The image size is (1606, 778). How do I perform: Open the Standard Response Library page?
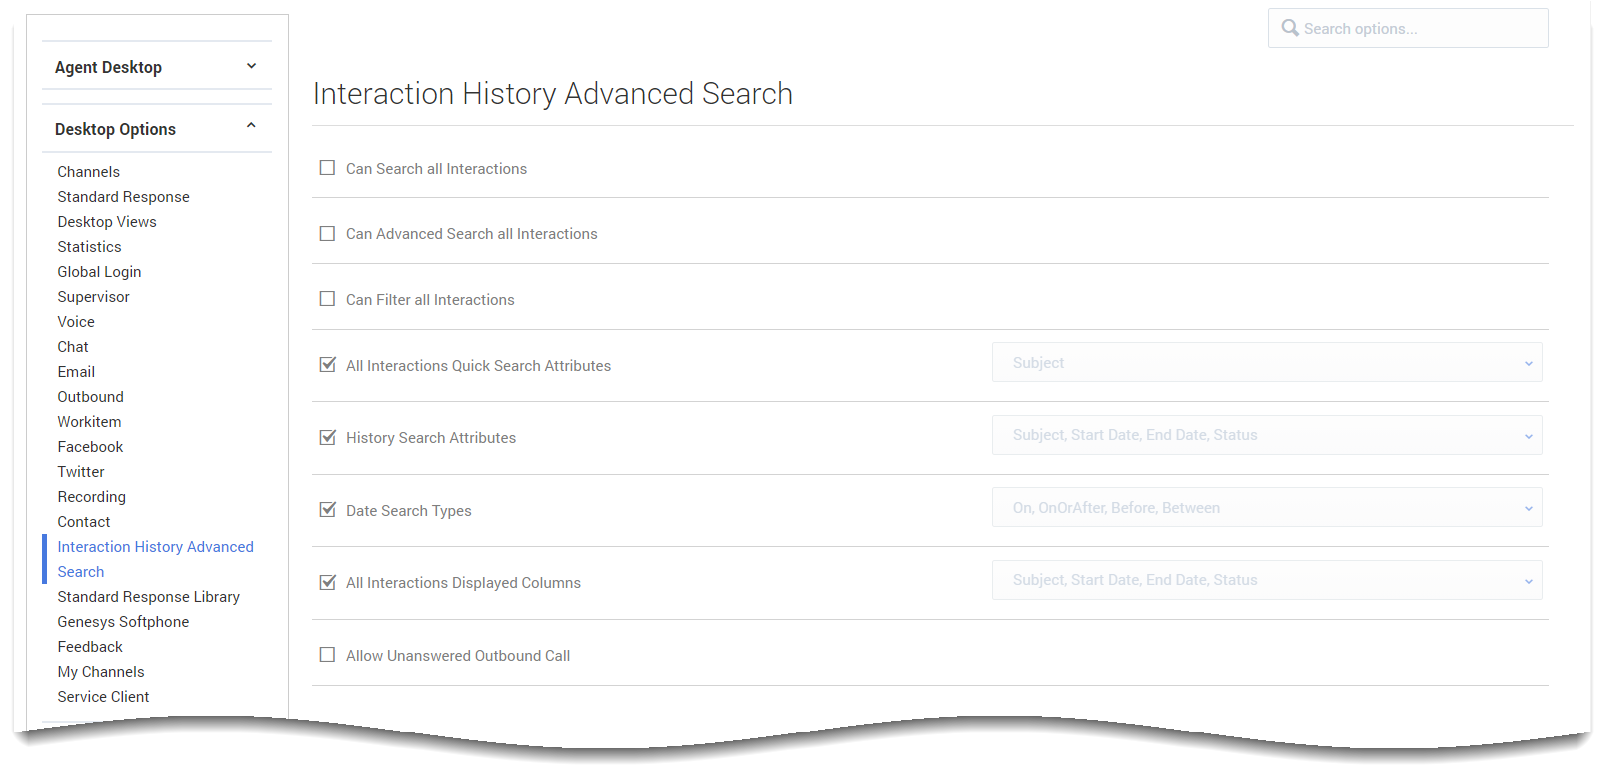click(148, 596)
